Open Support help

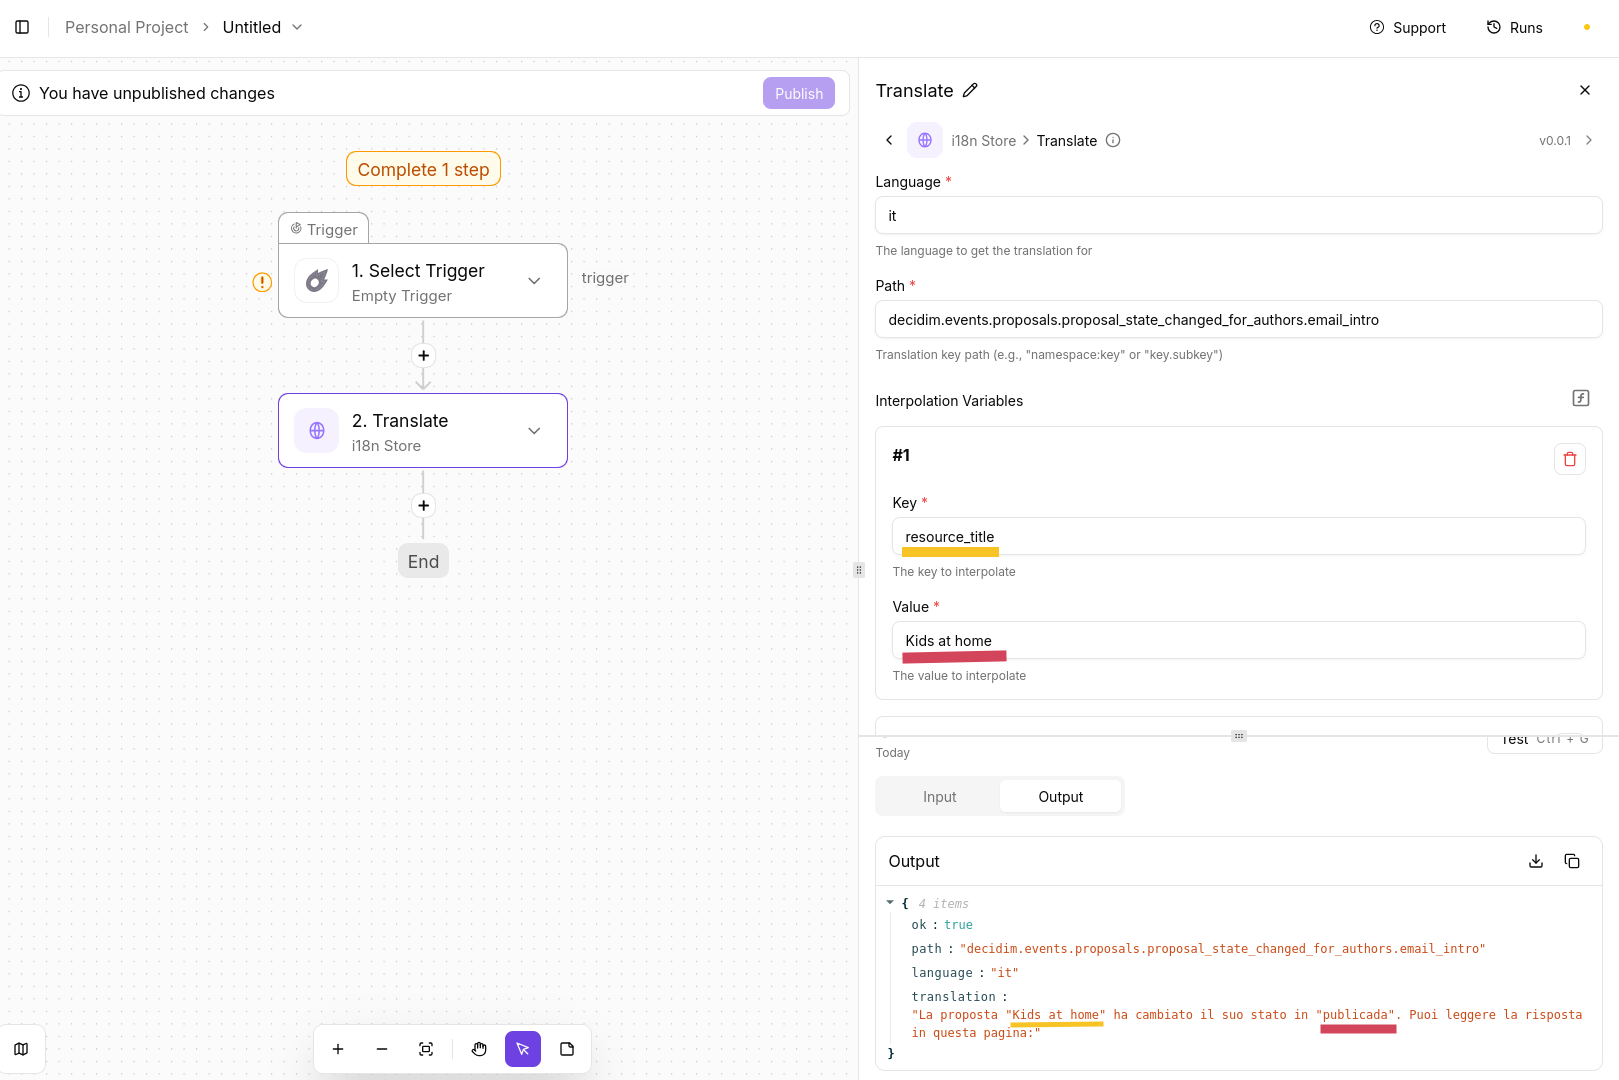coord(1407,27)
